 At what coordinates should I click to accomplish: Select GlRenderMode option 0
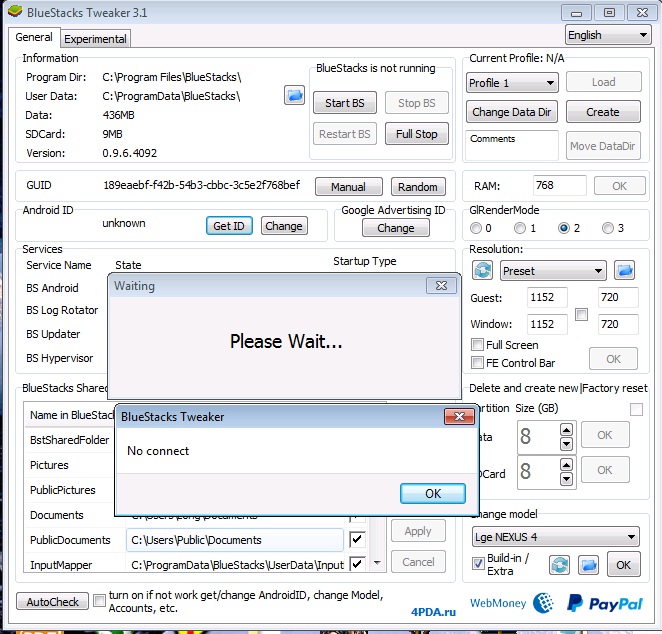[x=476, y=228]
